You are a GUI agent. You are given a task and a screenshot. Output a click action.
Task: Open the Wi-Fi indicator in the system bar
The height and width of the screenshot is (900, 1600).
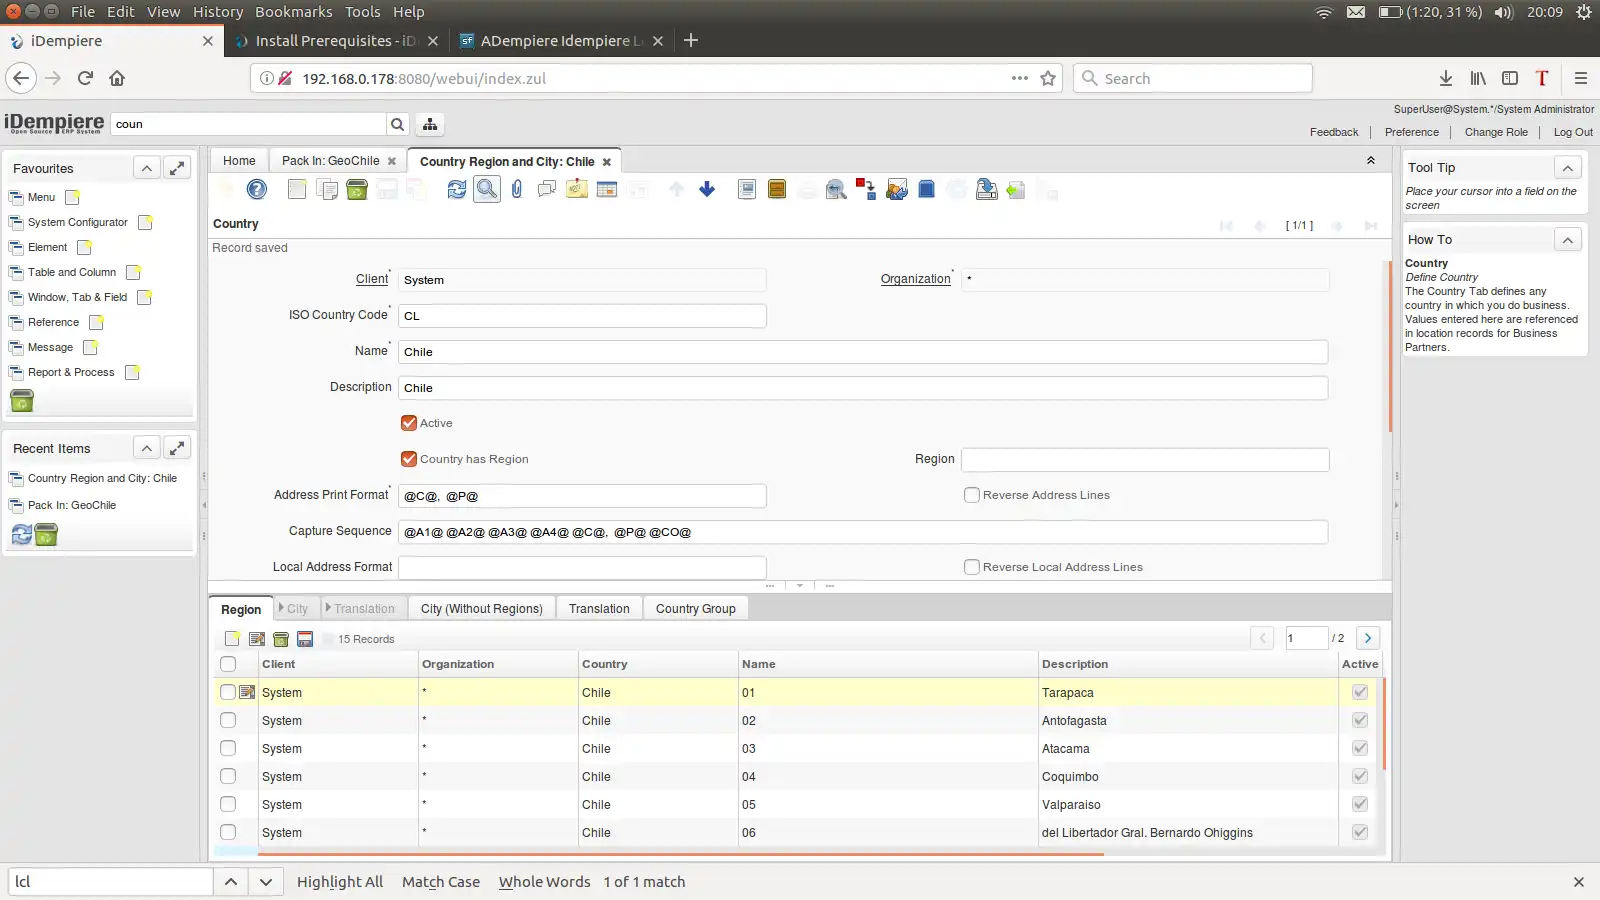(1323, 12)
